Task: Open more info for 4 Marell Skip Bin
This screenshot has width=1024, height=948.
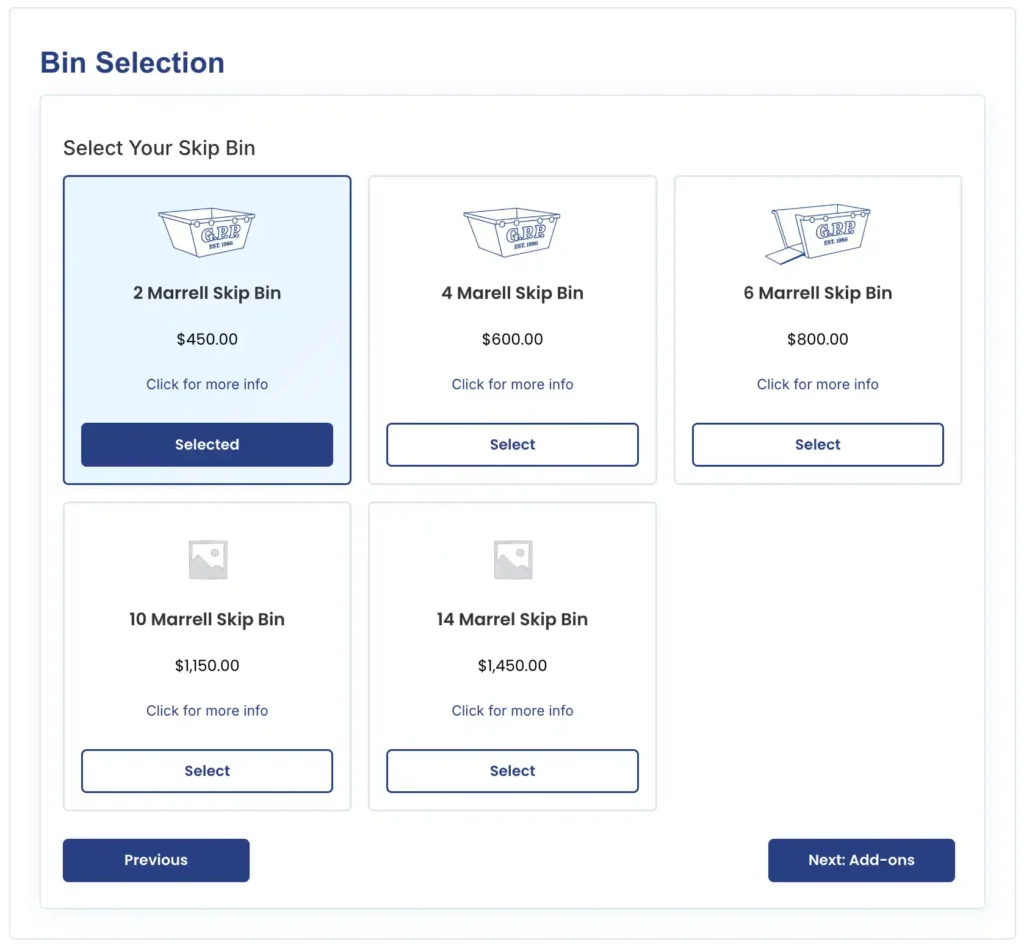Action: pyautogui.click(x=512, y=385)
